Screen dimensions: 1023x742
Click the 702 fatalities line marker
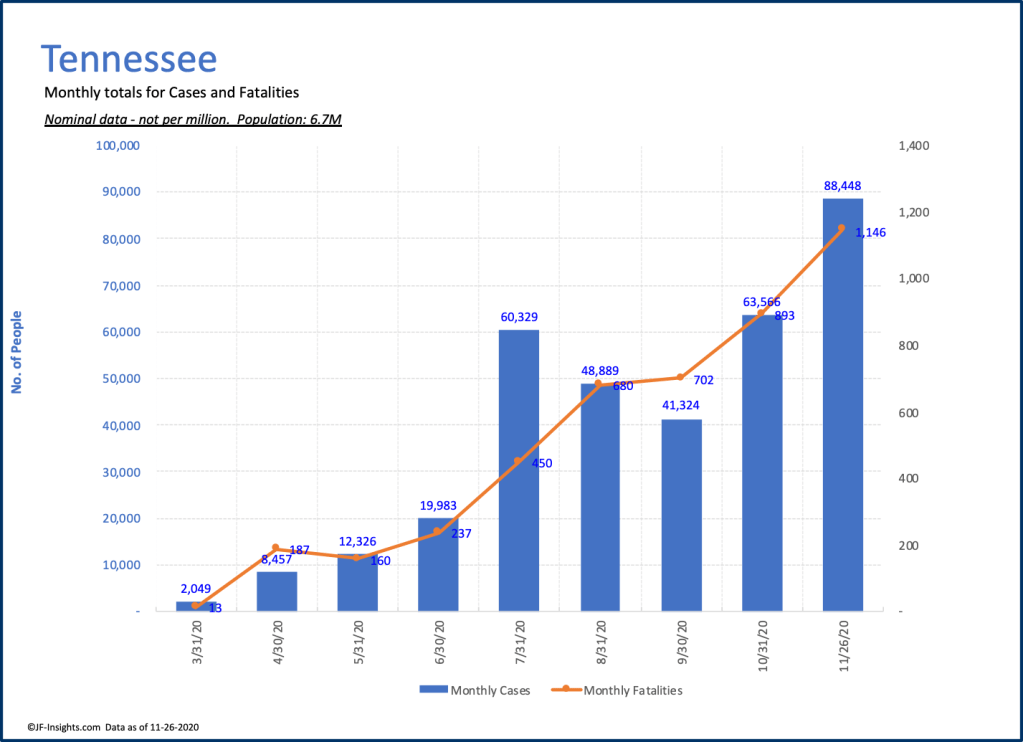(x=680, y=377)
